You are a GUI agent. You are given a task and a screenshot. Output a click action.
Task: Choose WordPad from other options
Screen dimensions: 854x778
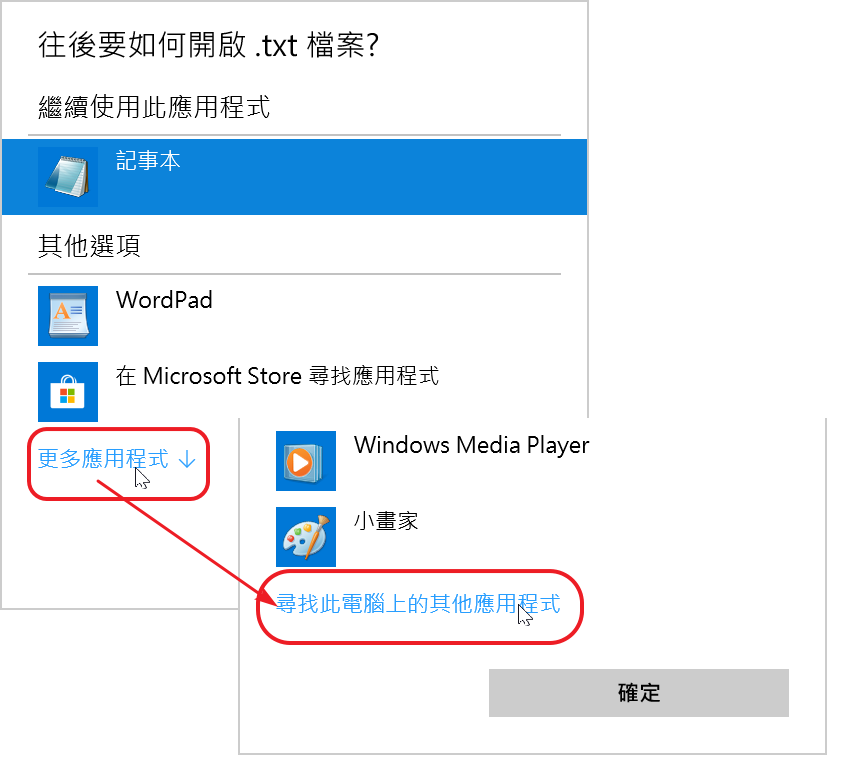coord(164,300)
